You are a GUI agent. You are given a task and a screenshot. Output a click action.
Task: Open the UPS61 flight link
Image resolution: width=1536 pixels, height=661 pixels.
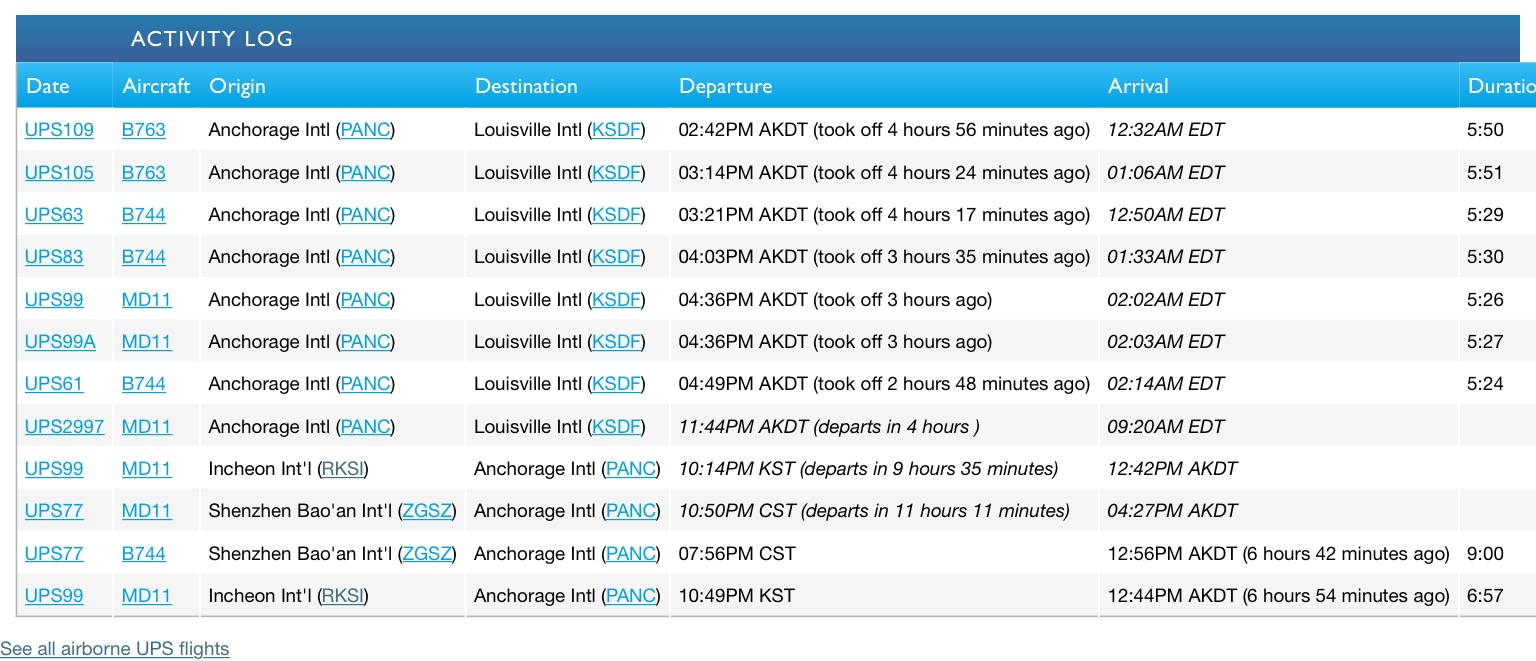[x=54, y=383]
